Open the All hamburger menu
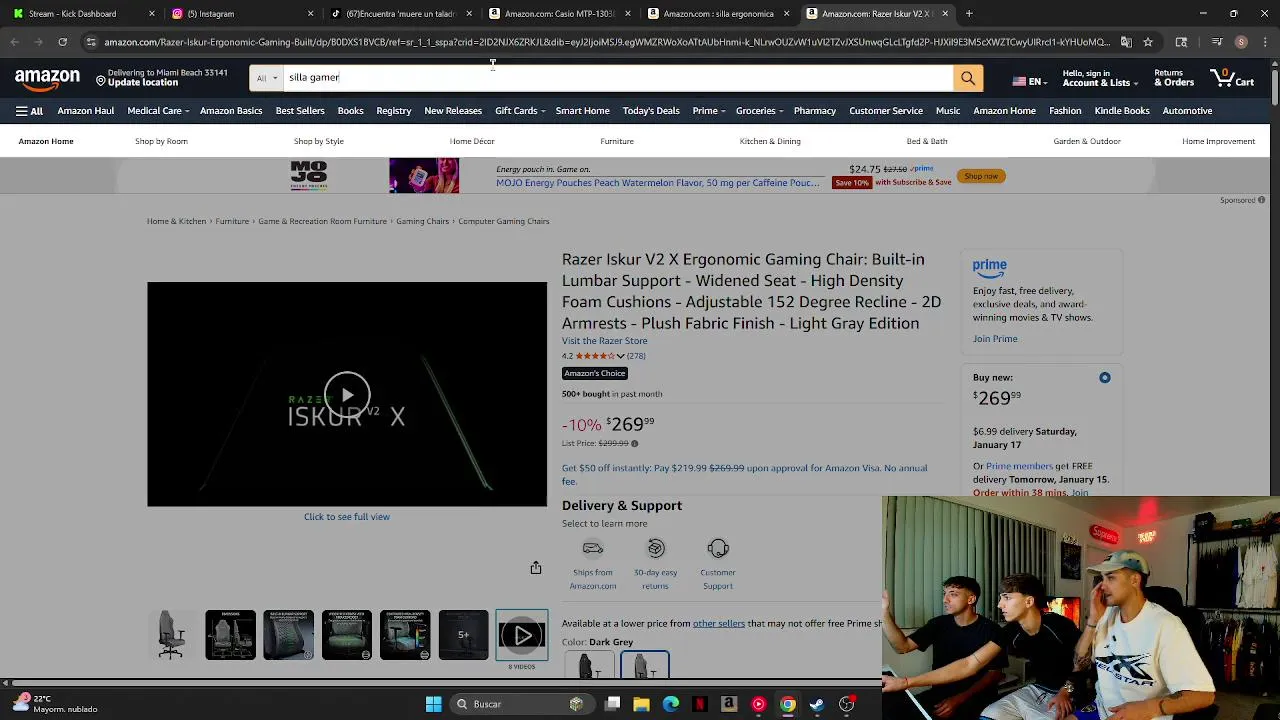The width and height of the screenshot is (1280, 720). click(x=29, y=111)
